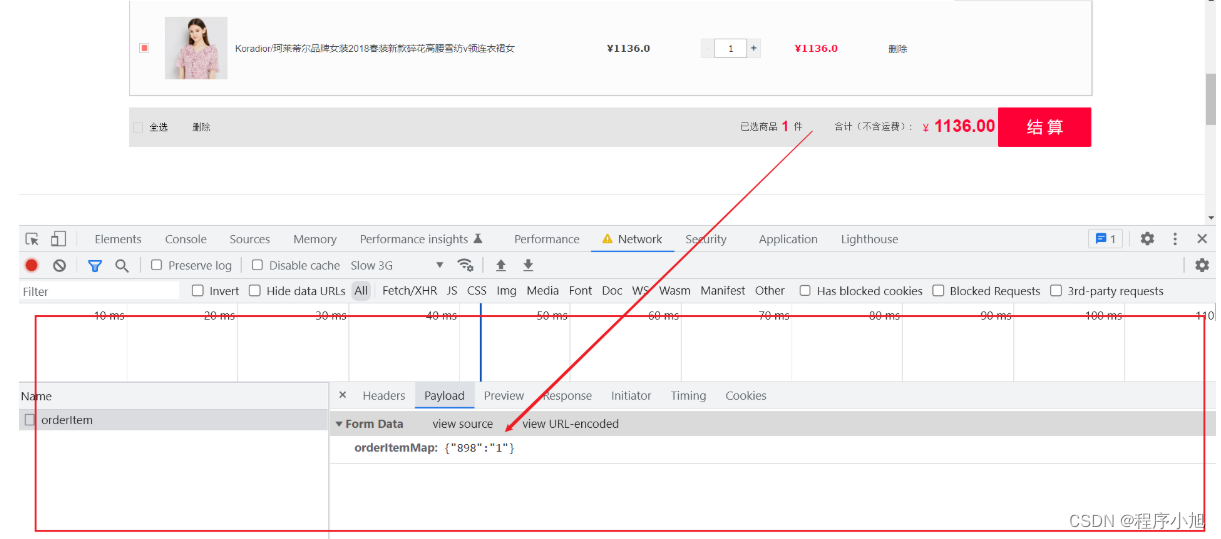
Task: Click view source link
Action: tap(463, 424)
